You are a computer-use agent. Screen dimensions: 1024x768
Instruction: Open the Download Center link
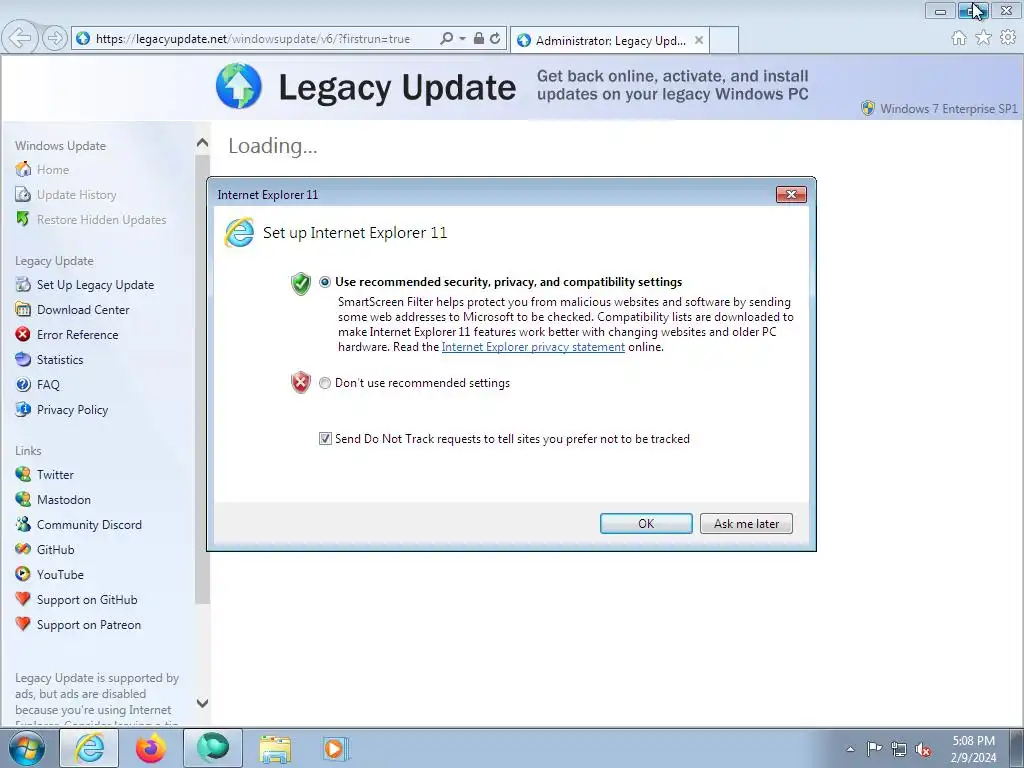(x=83, y=310)
